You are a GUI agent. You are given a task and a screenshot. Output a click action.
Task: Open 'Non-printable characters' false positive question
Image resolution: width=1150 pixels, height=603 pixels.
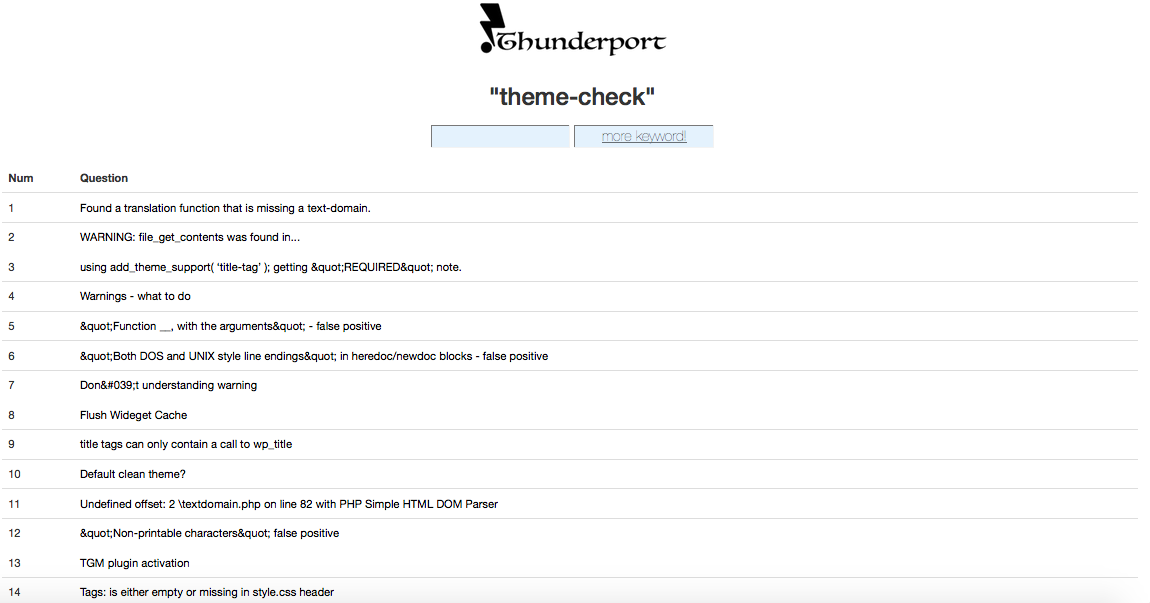click(x=209, y=533)
